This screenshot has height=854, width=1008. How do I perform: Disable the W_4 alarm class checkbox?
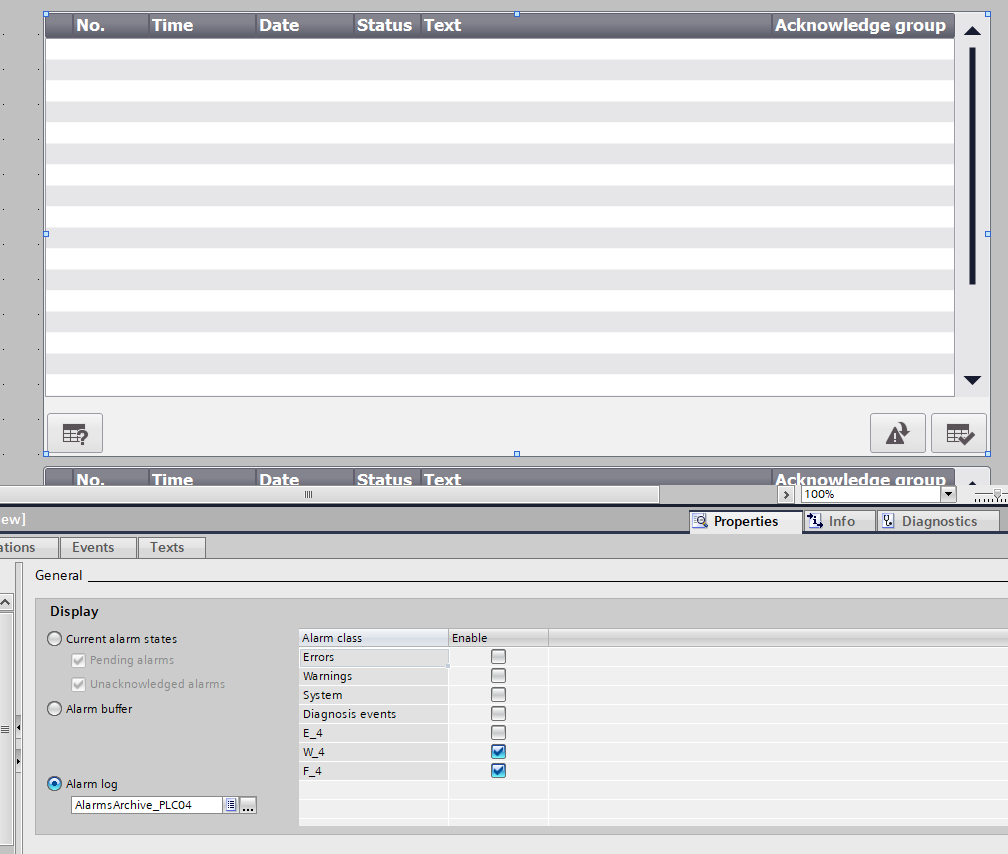pyautogui.click(x=498, y=752)
